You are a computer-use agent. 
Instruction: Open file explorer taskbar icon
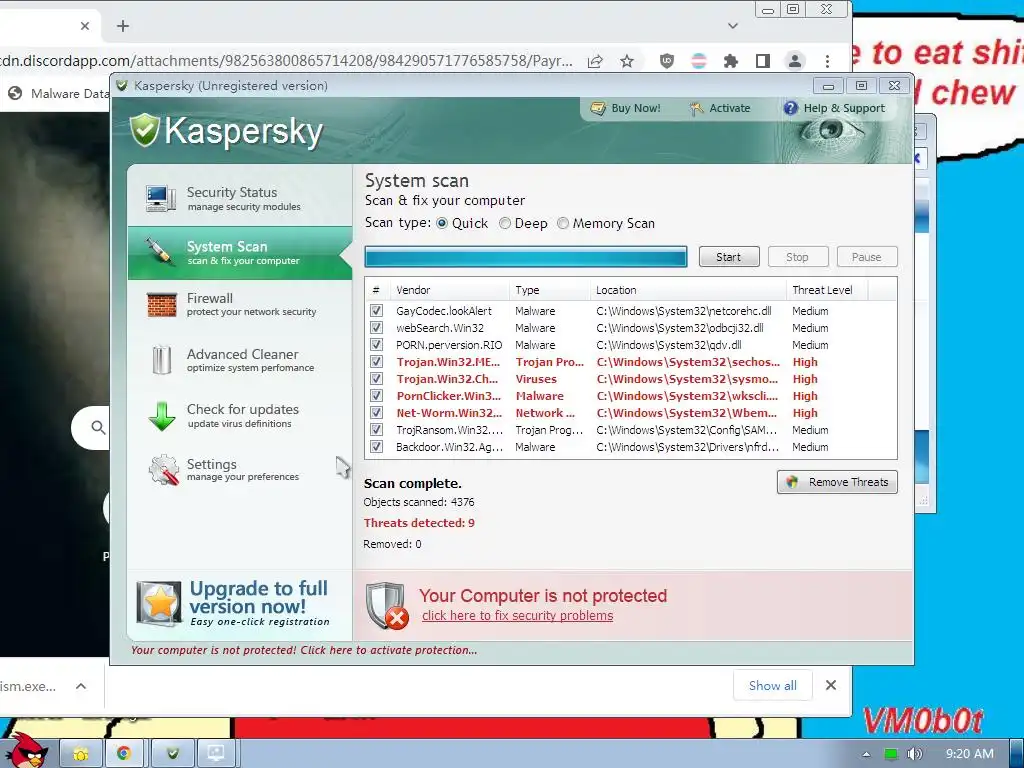point(80,754)
